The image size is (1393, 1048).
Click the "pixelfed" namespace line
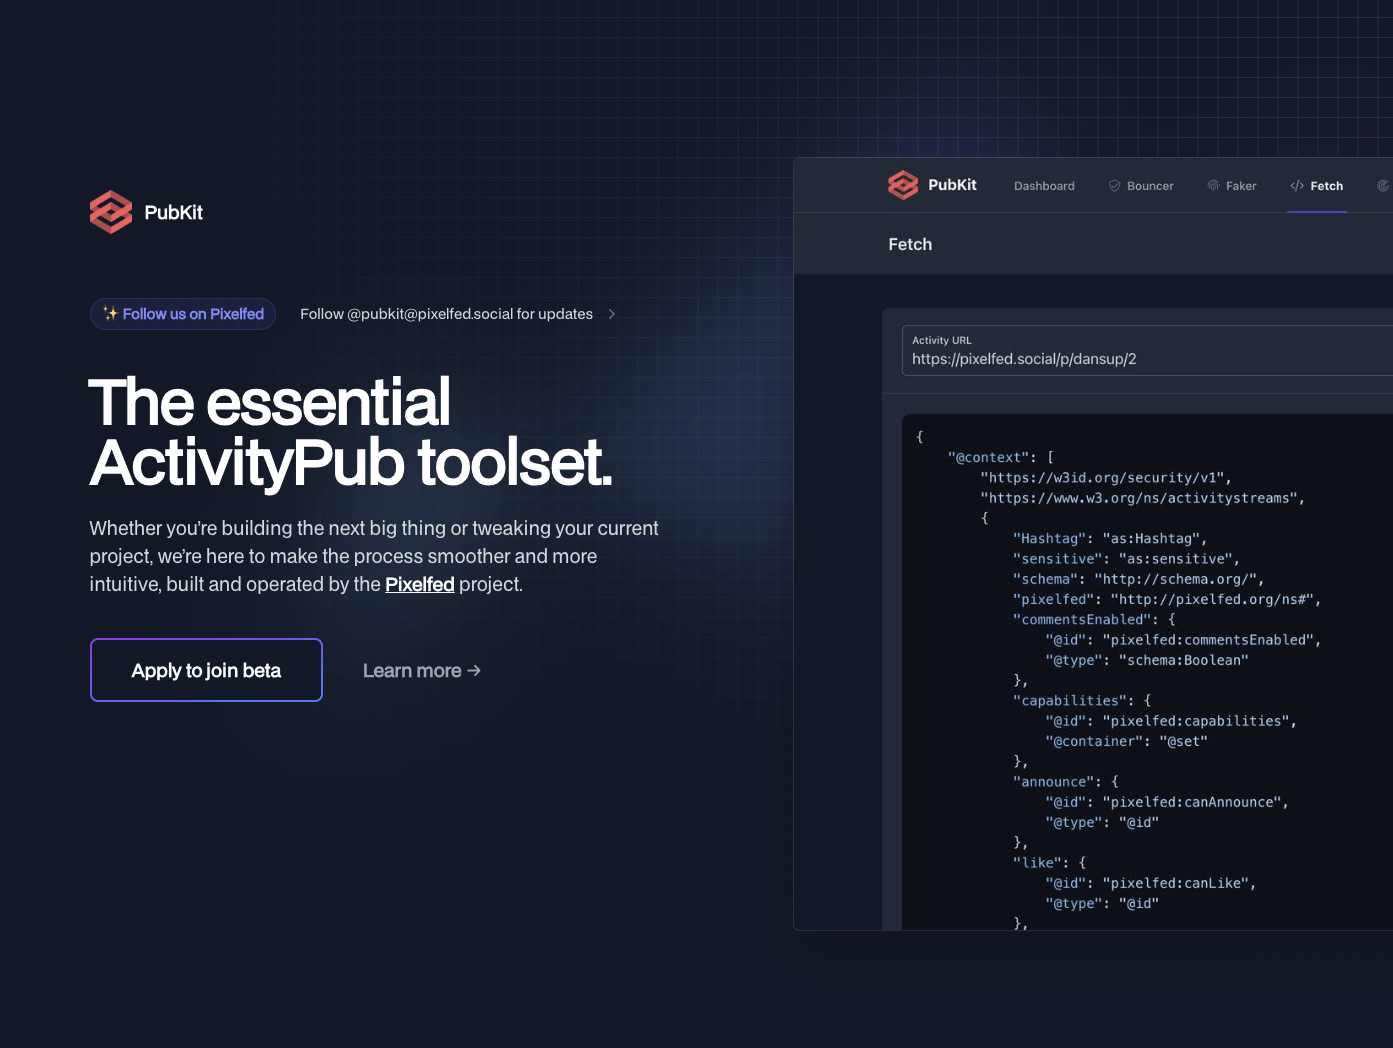pyautogui.click(x=1167, y=599)
